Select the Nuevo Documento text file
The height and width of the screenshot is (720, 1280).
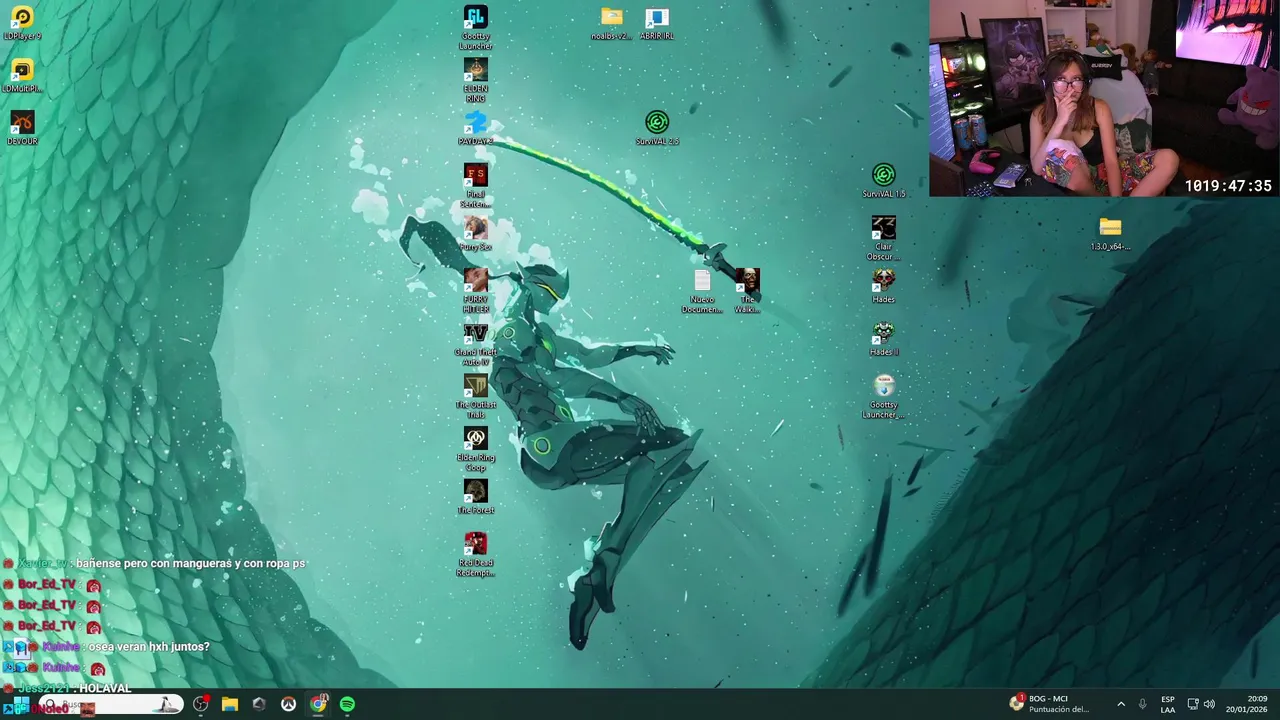(702, 292)
